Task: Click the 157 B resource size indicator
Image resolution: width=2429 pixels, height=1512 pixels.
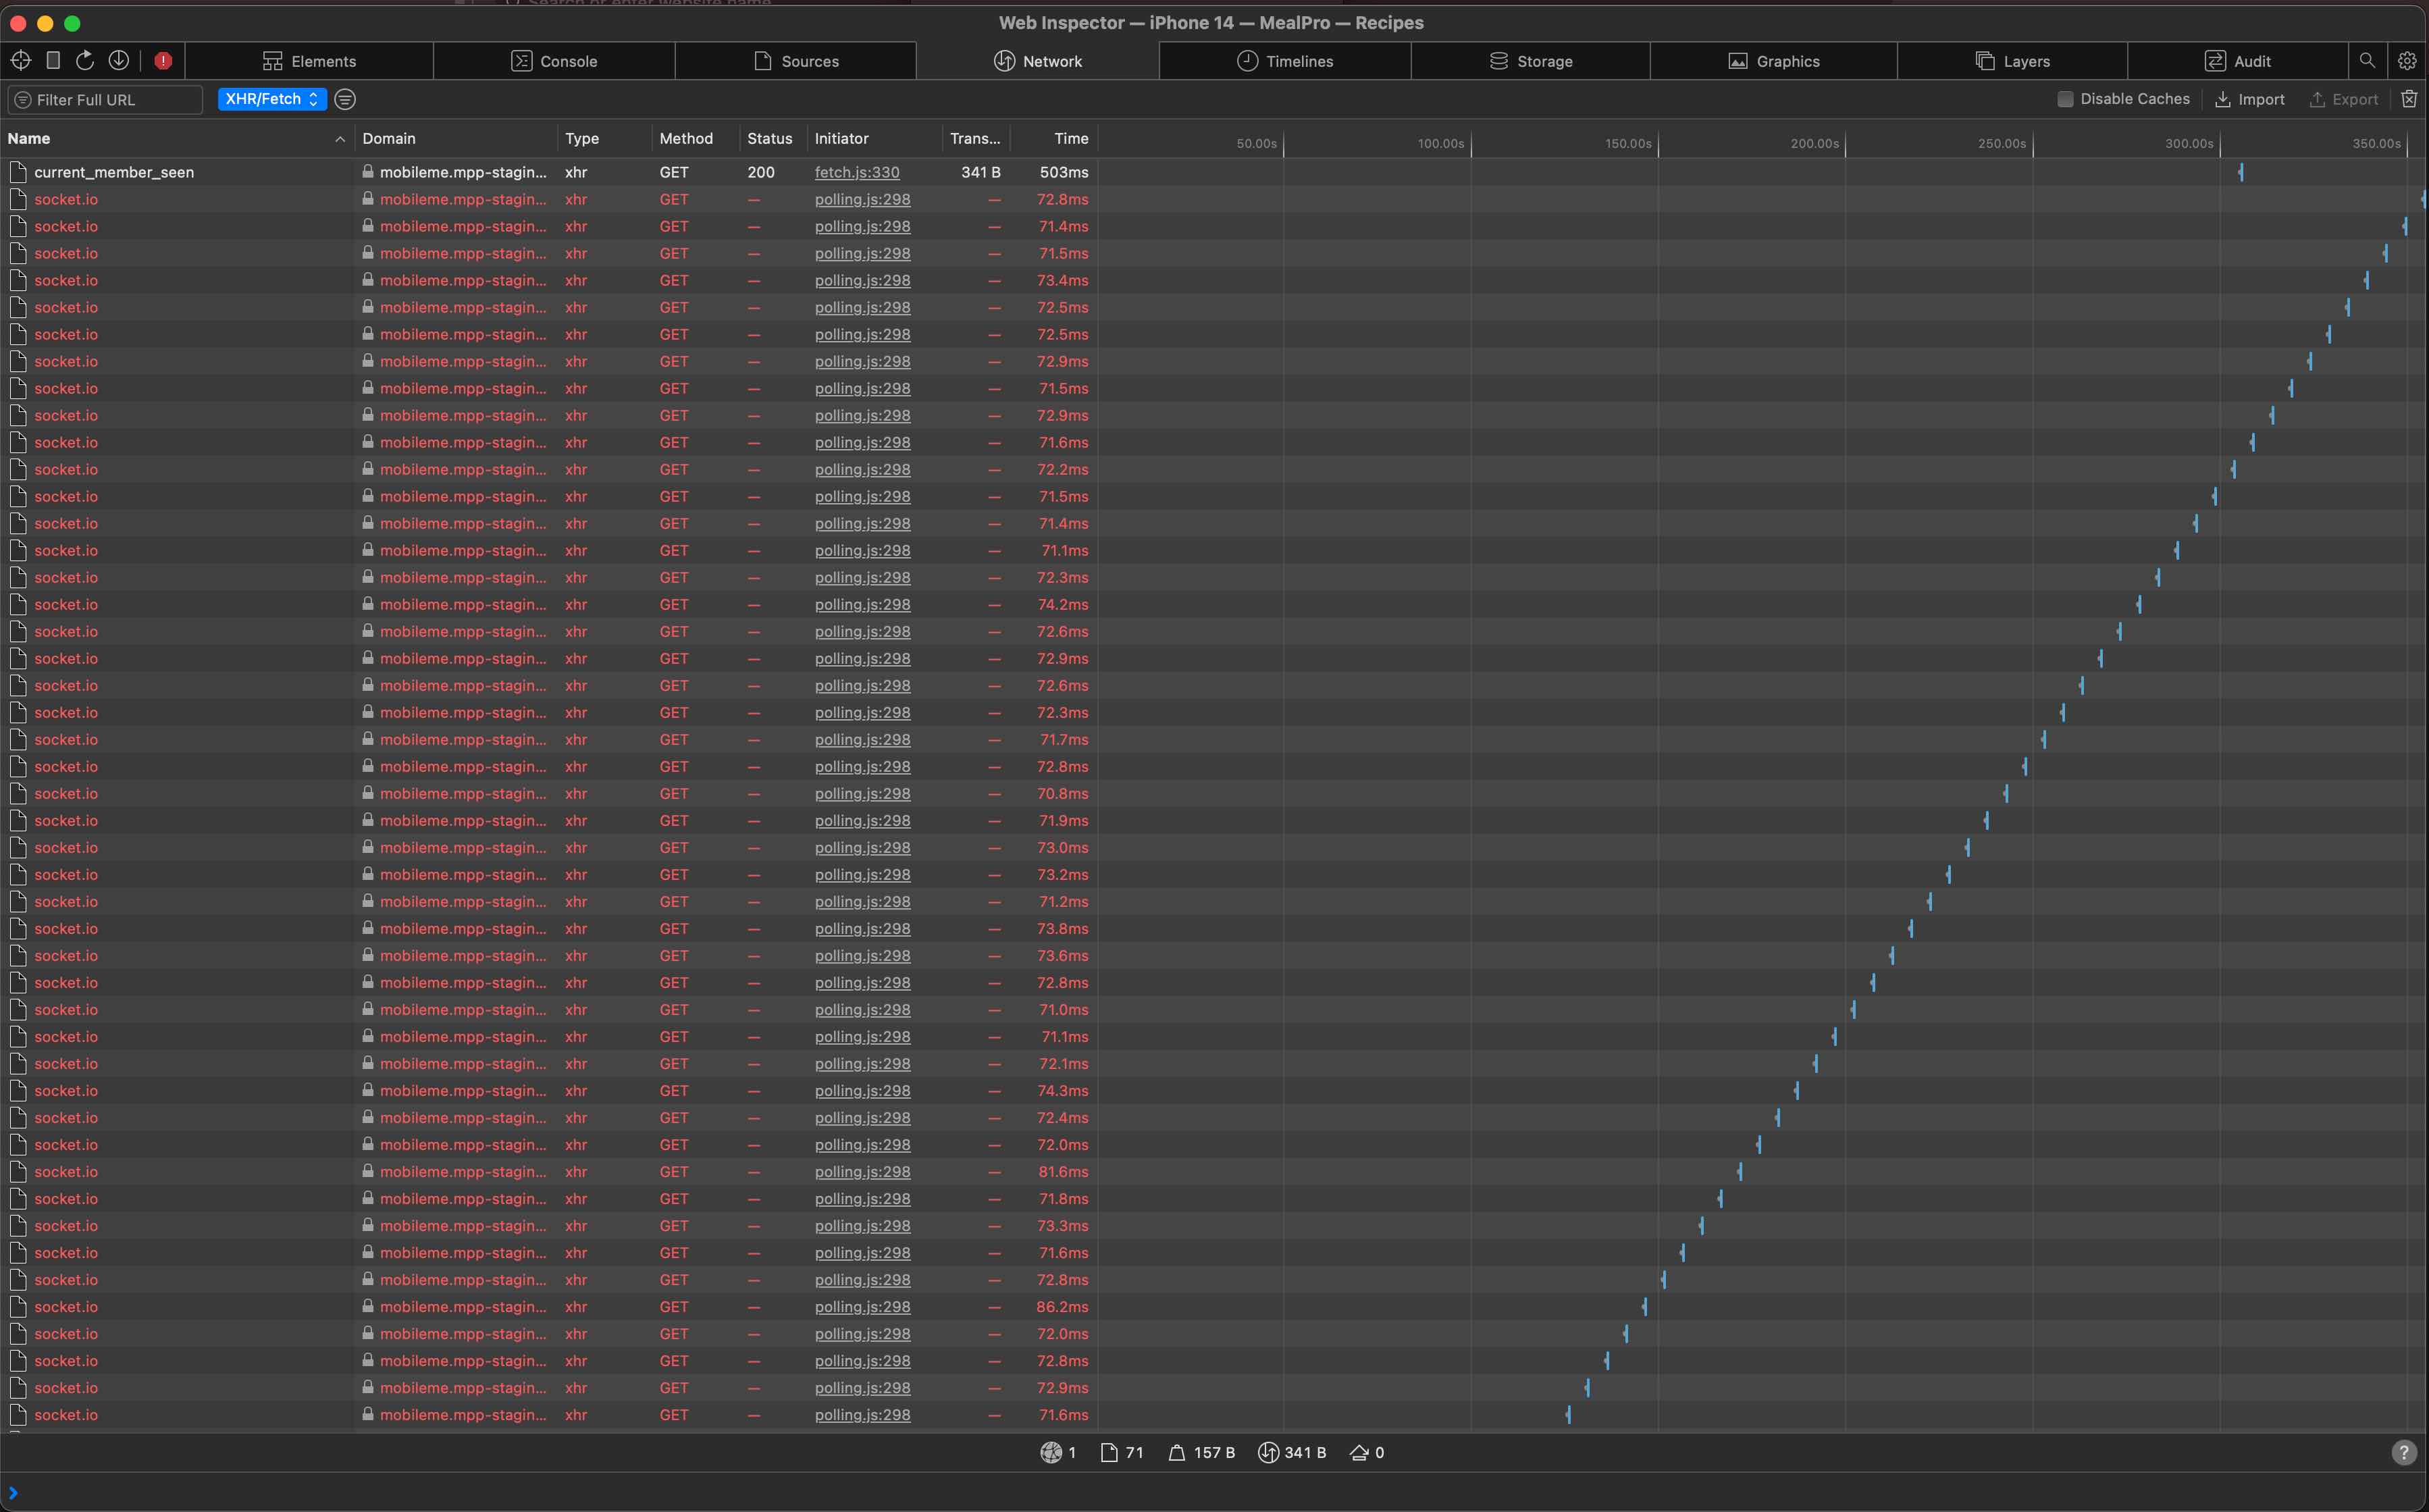Action: 1203,1453
